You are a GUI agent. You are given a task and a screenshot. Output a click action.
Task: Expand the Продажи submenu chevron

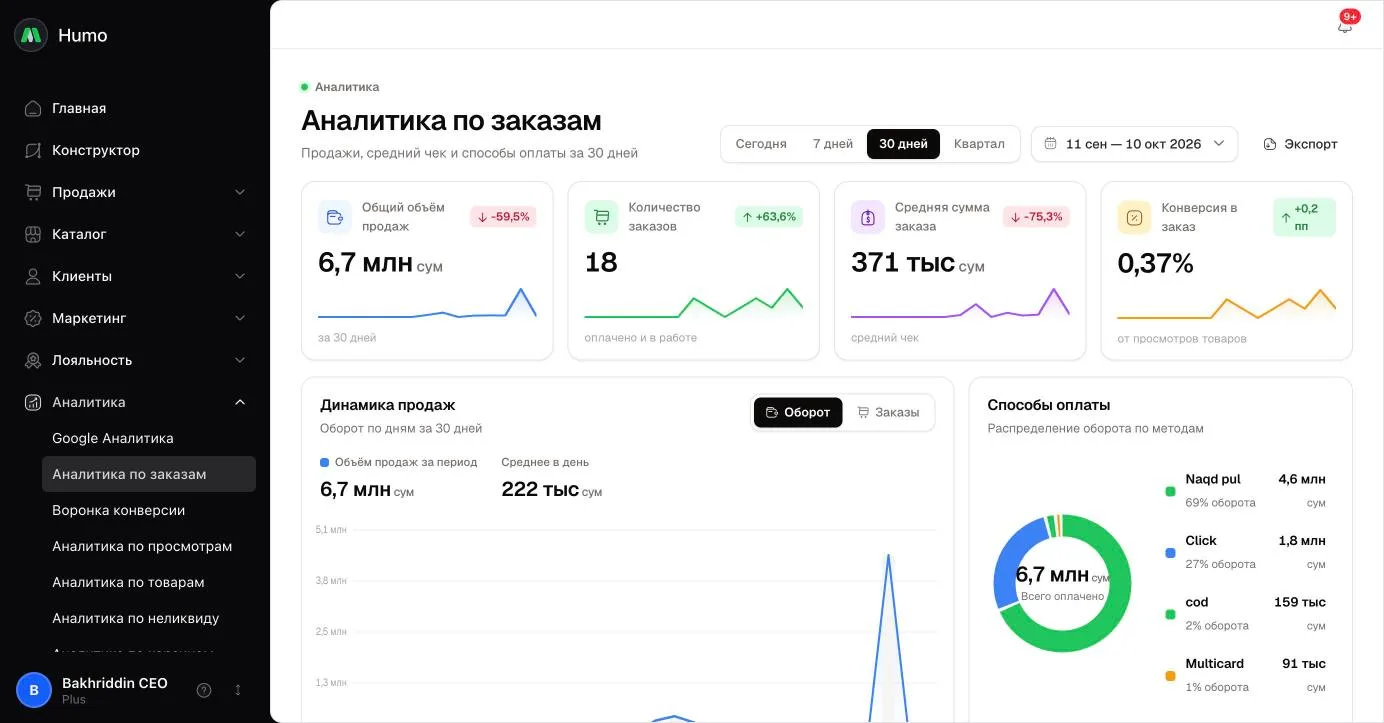[240, 192]
